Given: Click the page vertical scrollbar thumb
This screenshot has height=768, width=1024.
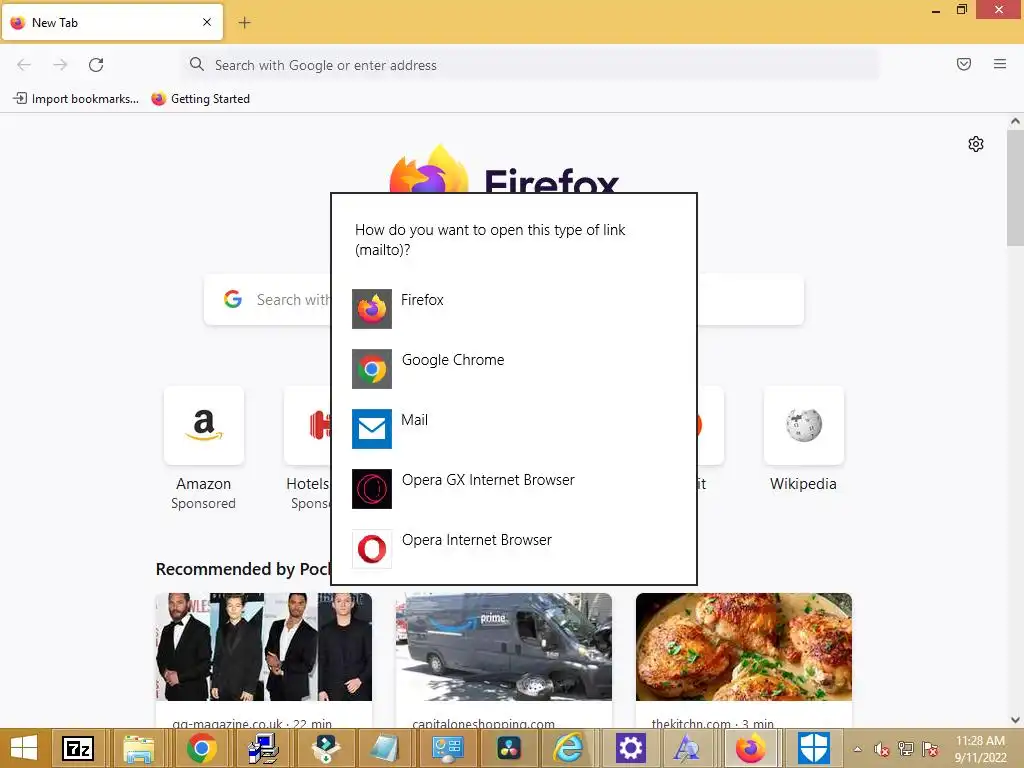Looking at the screenshot, I should pos(1015,188).
